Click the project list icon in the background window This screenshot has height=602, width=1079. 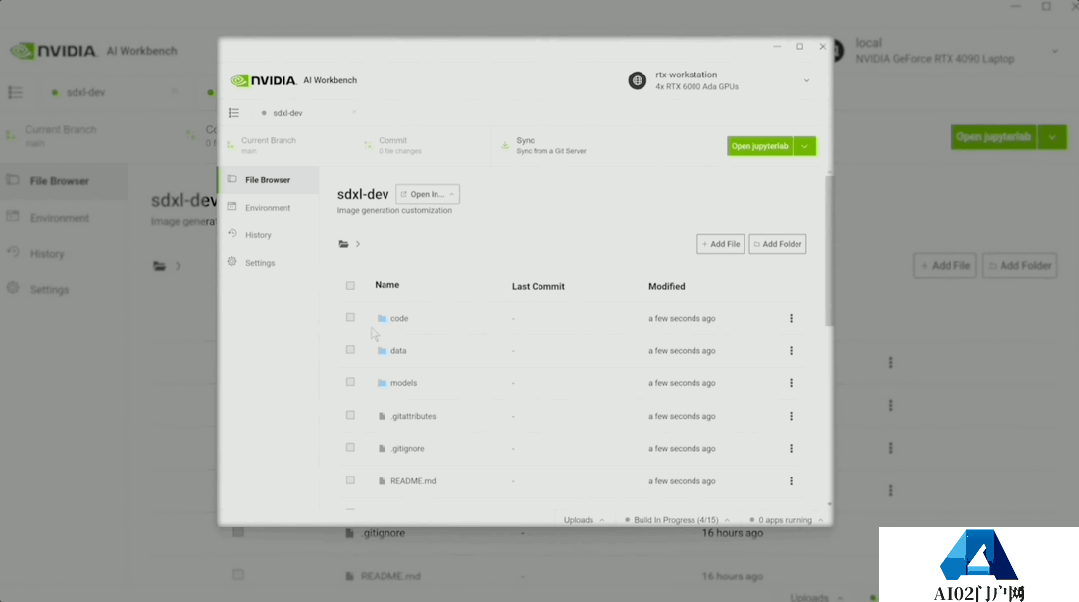pyautogui.click(x=15, y=92)
